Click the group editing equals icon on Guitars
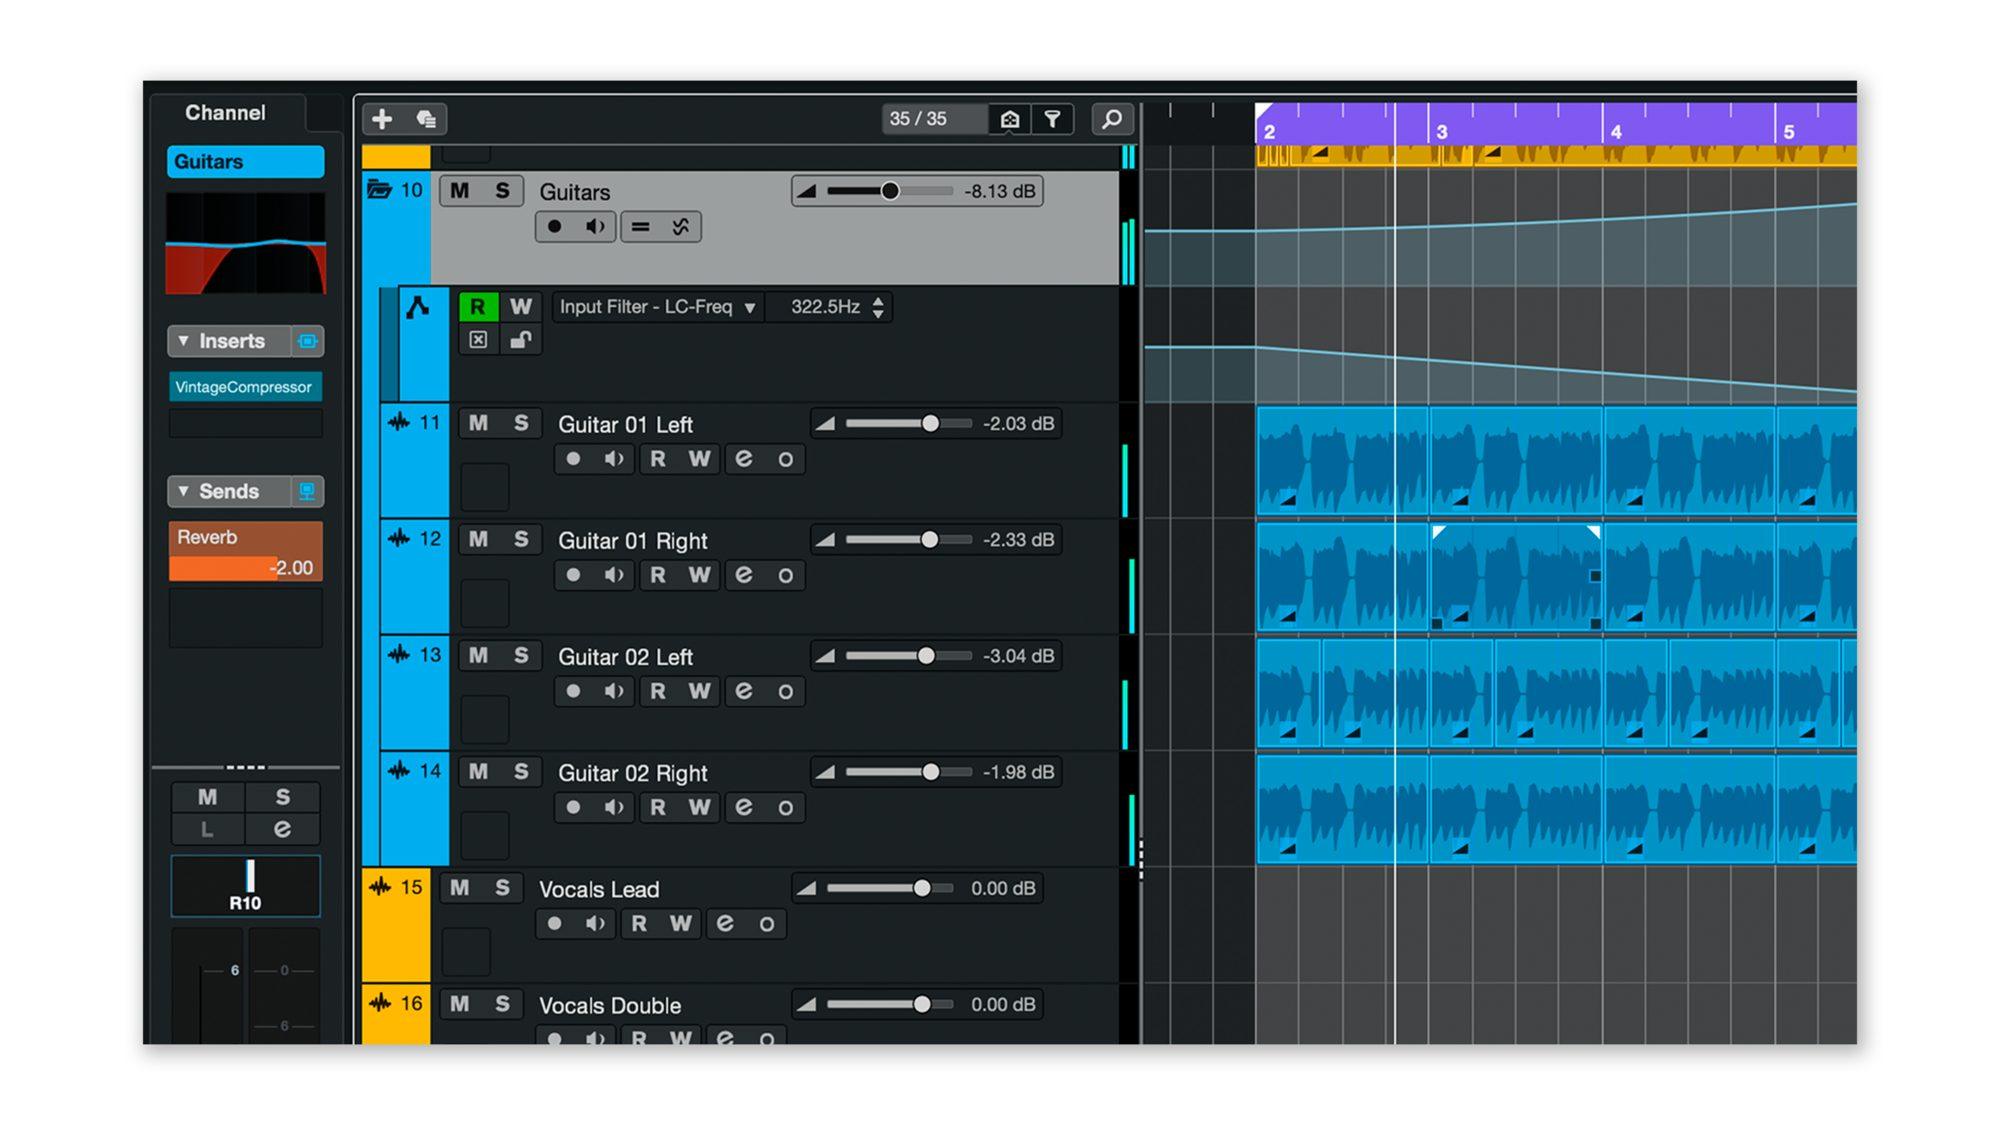This screenshot has height=1125, width=2000. [640, 227]
